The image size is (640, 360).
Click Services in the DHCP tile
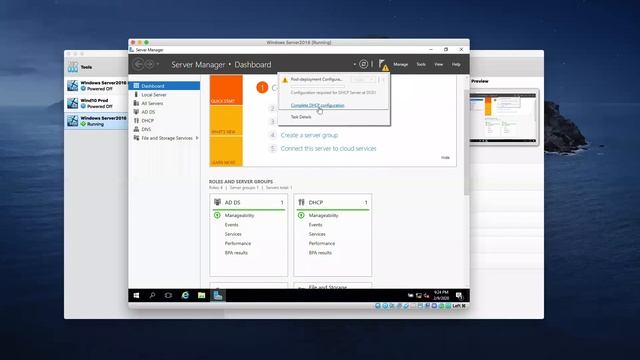317,234
